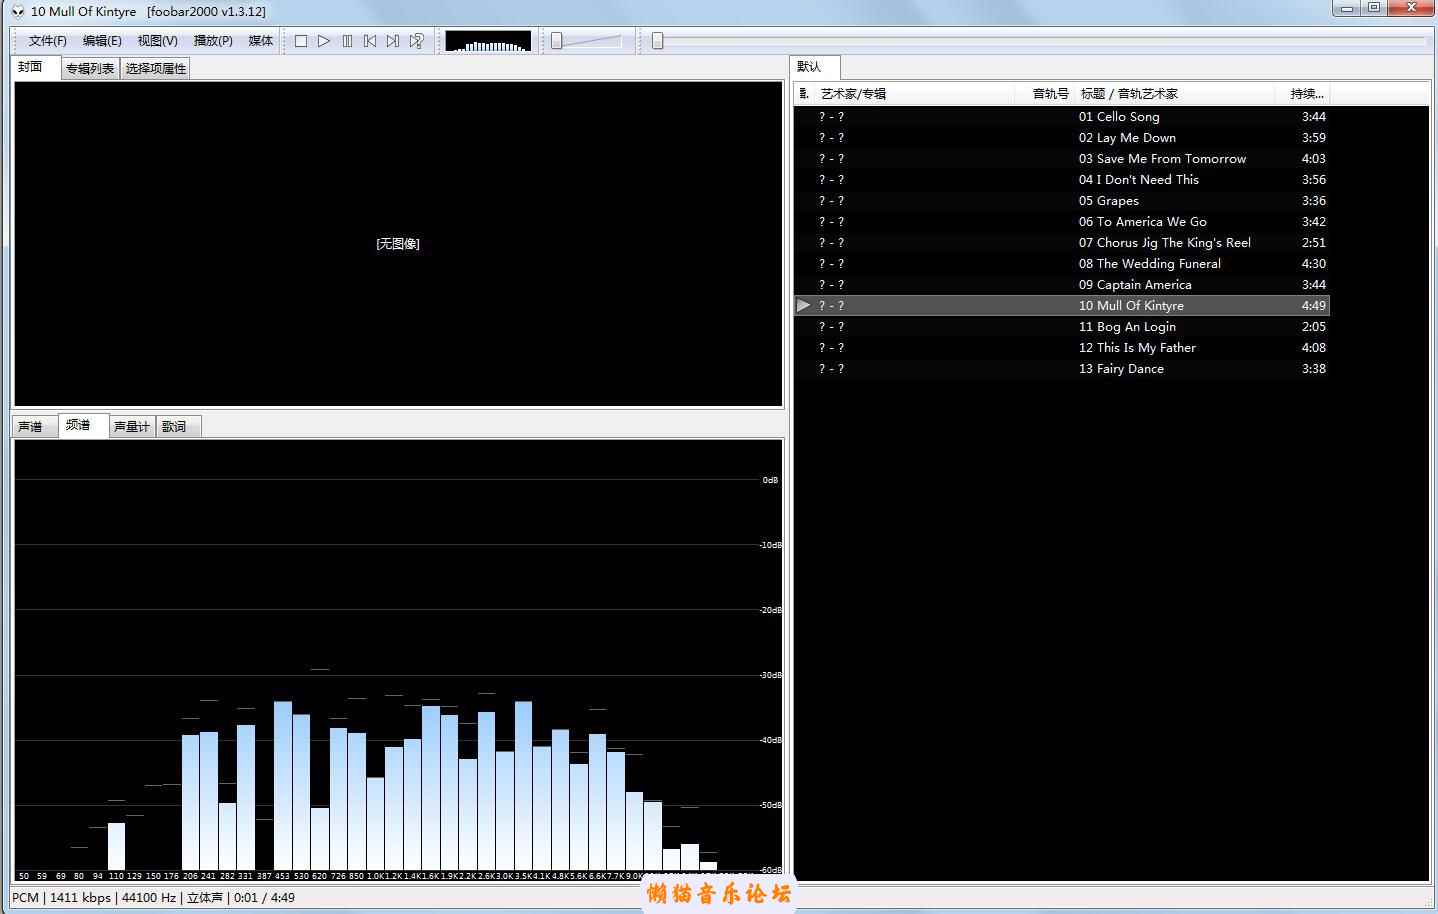Click the volume slider knob
This screenshot has width=1438, height=914.
tap(557, 41)
